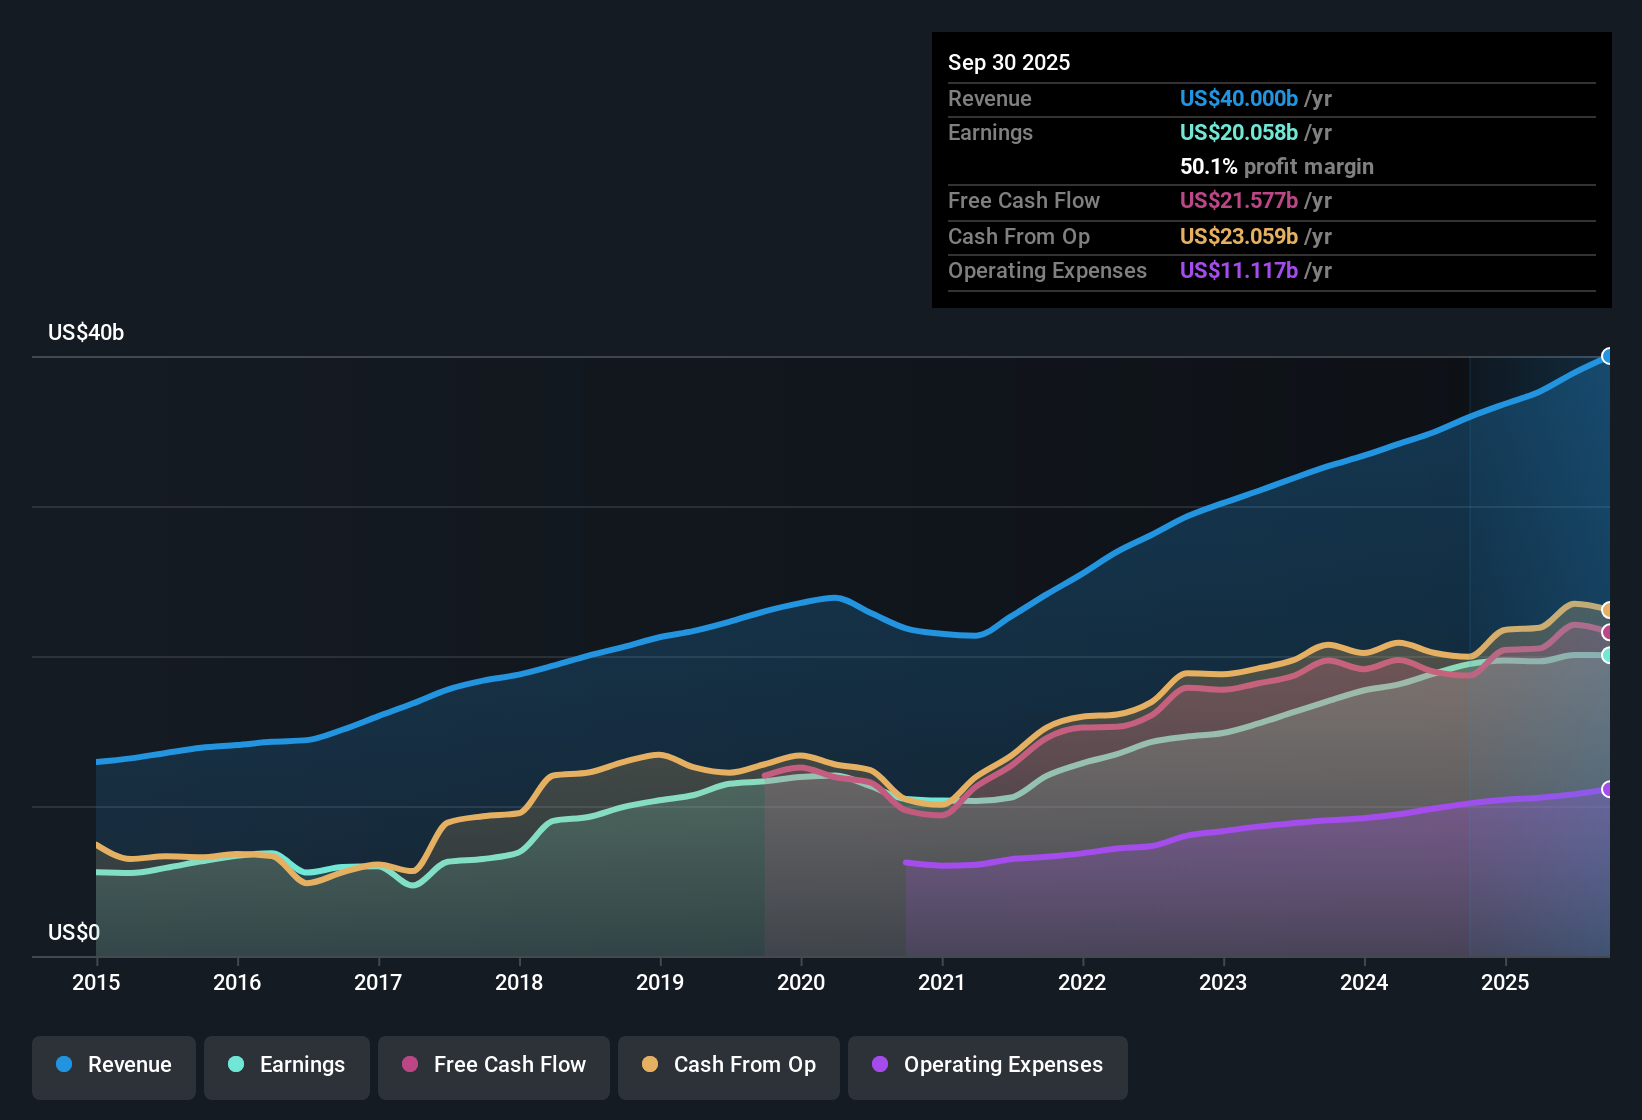Toggle the Revenue series visibility
The image size is (1642, 1120).
(113, 1065)
